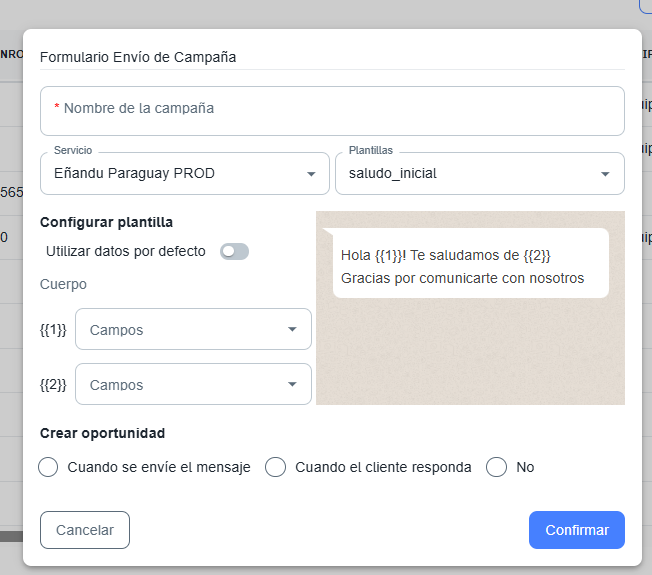Choose 'Cuando el cliente responda' radio option
Screen dimensions: 652x575
click(x=276, y=467)
